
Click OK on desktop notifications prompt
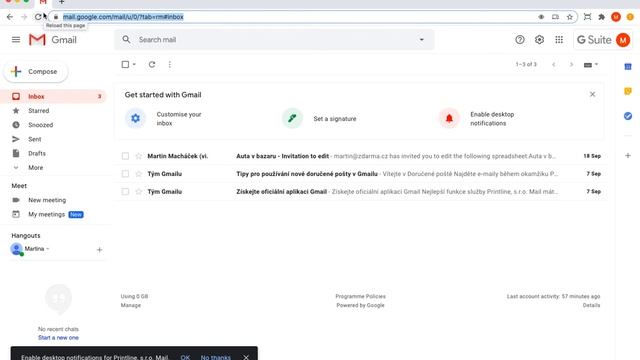[x=185, y=357]
